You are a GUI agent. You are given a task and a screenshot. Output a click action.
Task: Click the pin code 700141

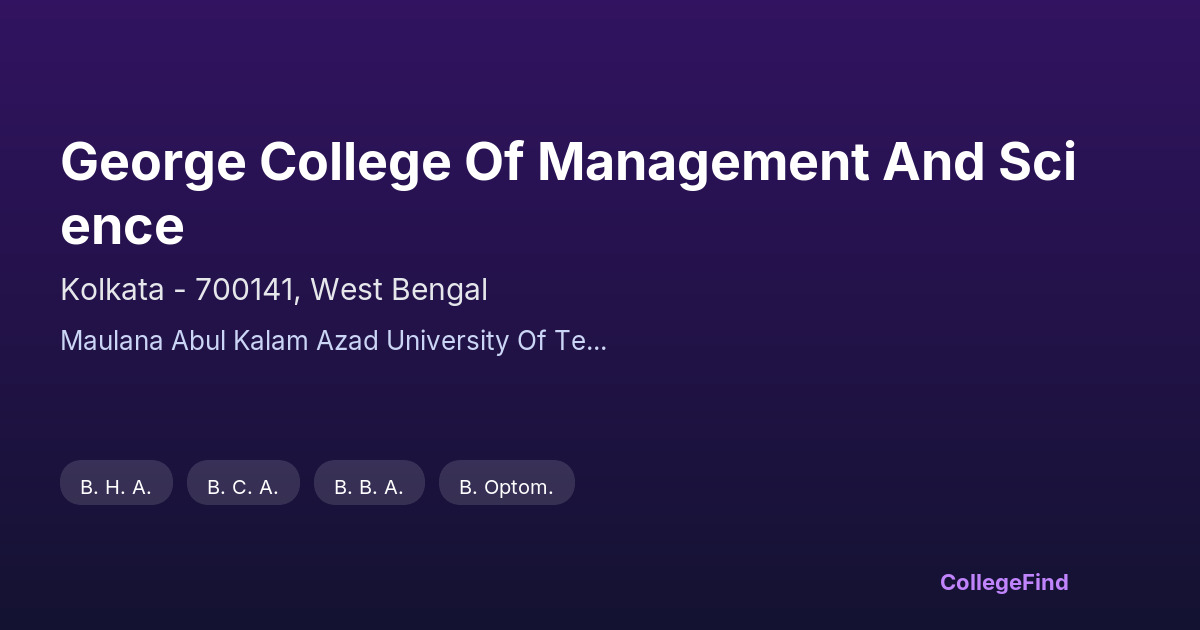(246, 290)
